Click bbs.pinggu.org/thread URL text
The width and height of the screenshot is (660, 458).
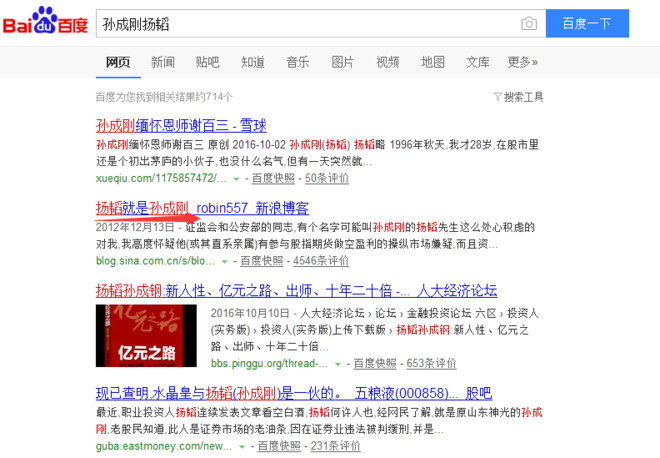(x=269, y=363)
